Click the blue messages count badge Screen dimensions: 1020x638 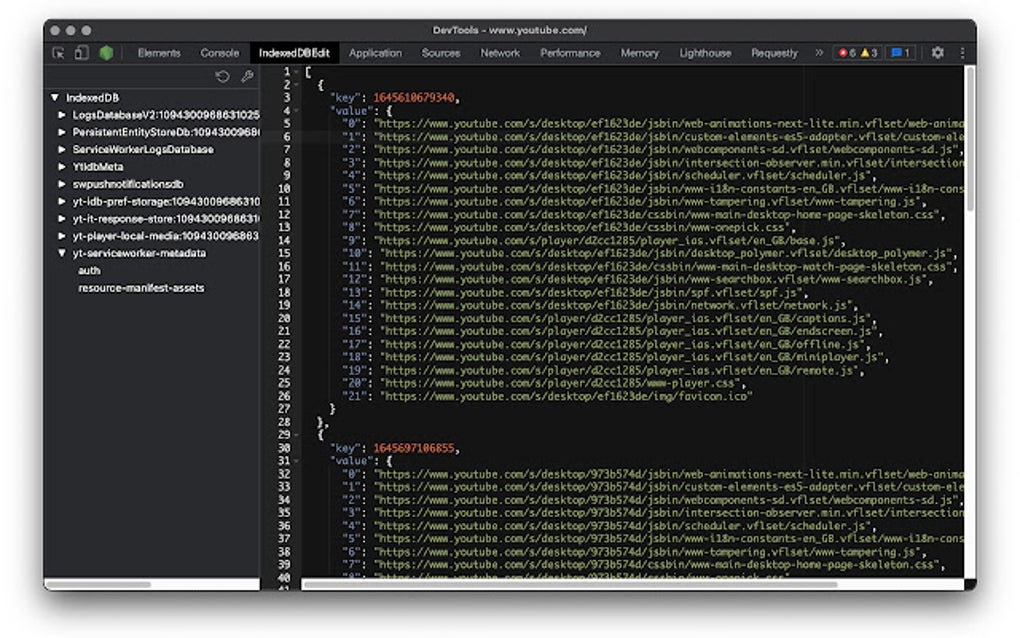900,53
